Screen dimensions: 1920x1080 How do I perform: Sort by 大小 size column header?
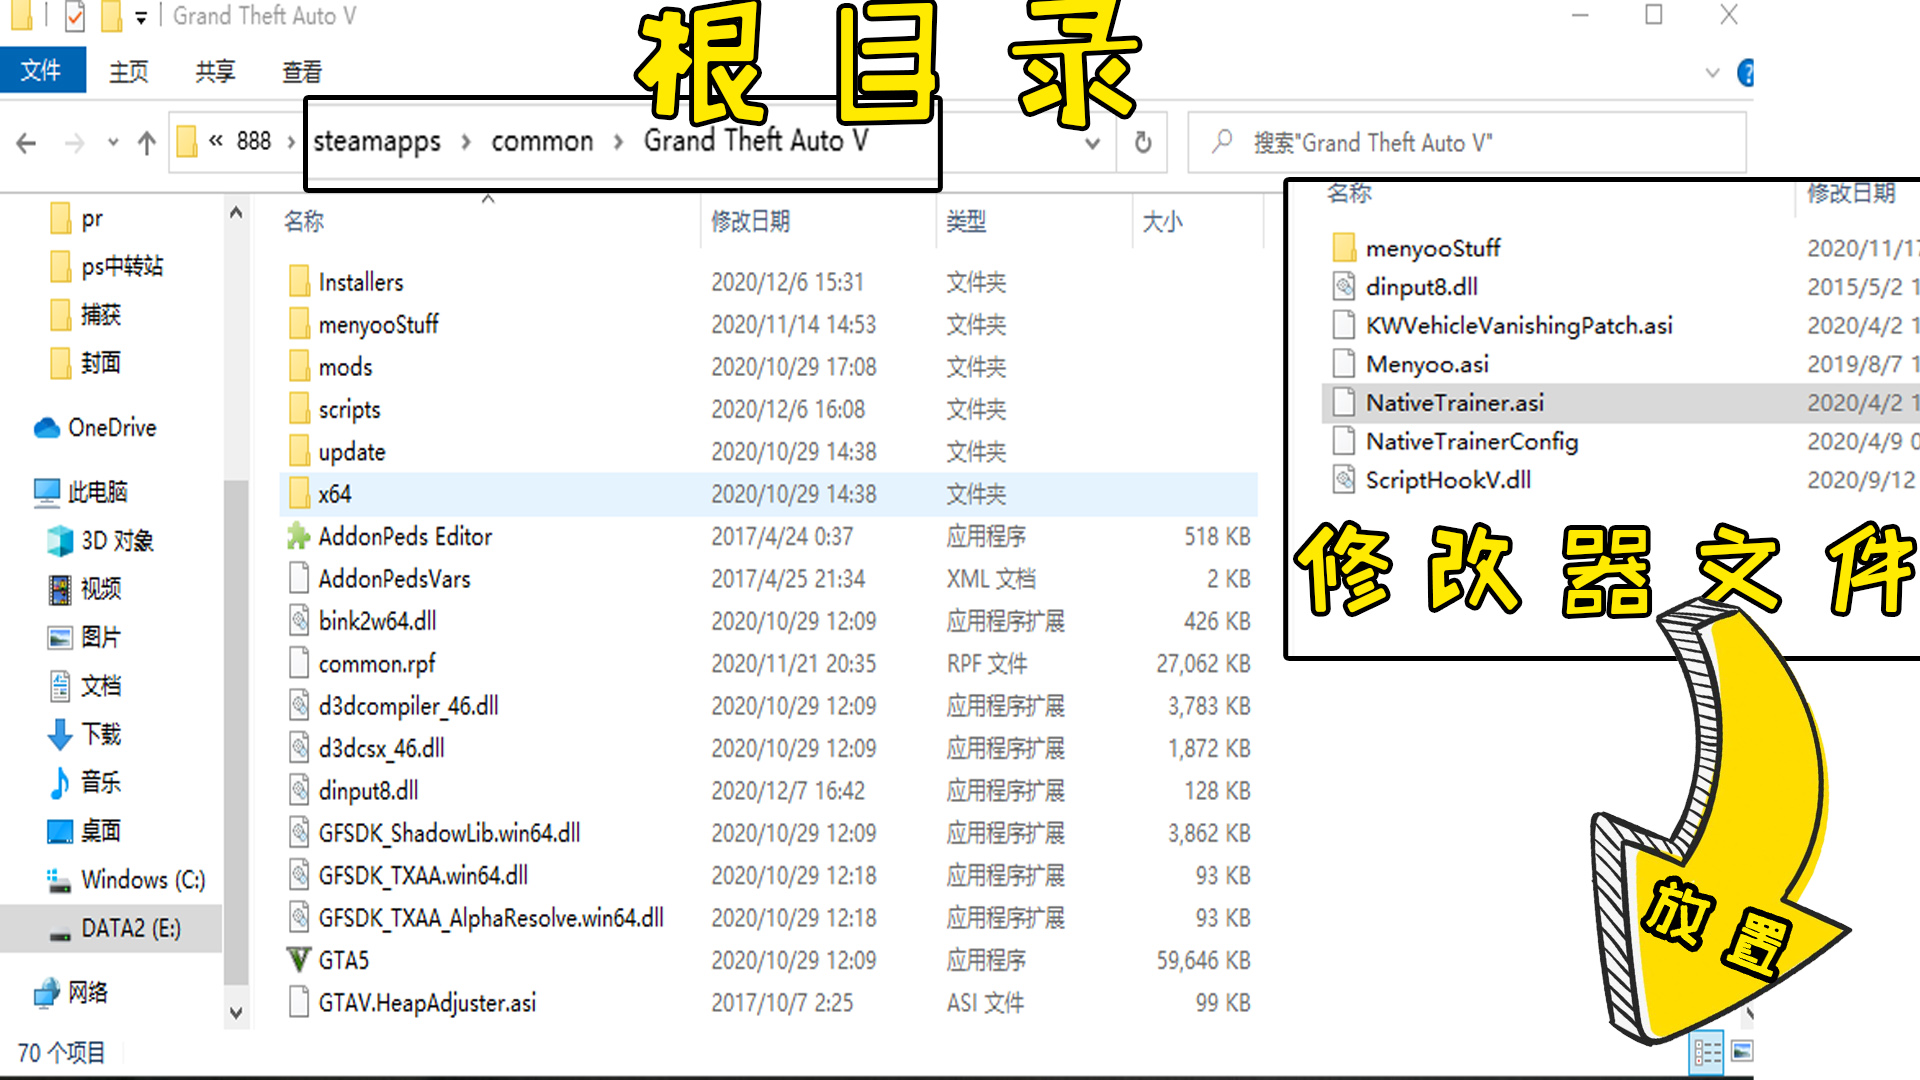[1162, 221]
